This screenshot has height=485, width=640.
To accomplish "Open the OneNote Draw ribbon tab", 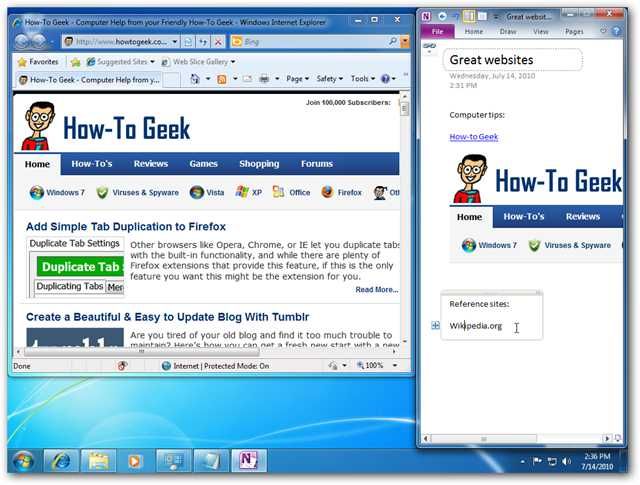I will point(508,31).
